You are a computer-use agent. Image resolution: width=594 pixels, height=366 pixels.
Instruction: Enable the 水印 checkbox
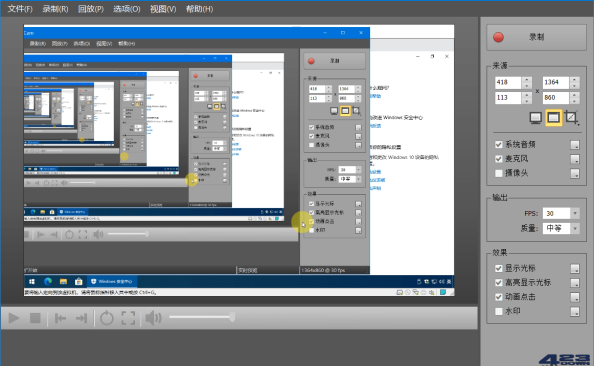coord(499,311)
